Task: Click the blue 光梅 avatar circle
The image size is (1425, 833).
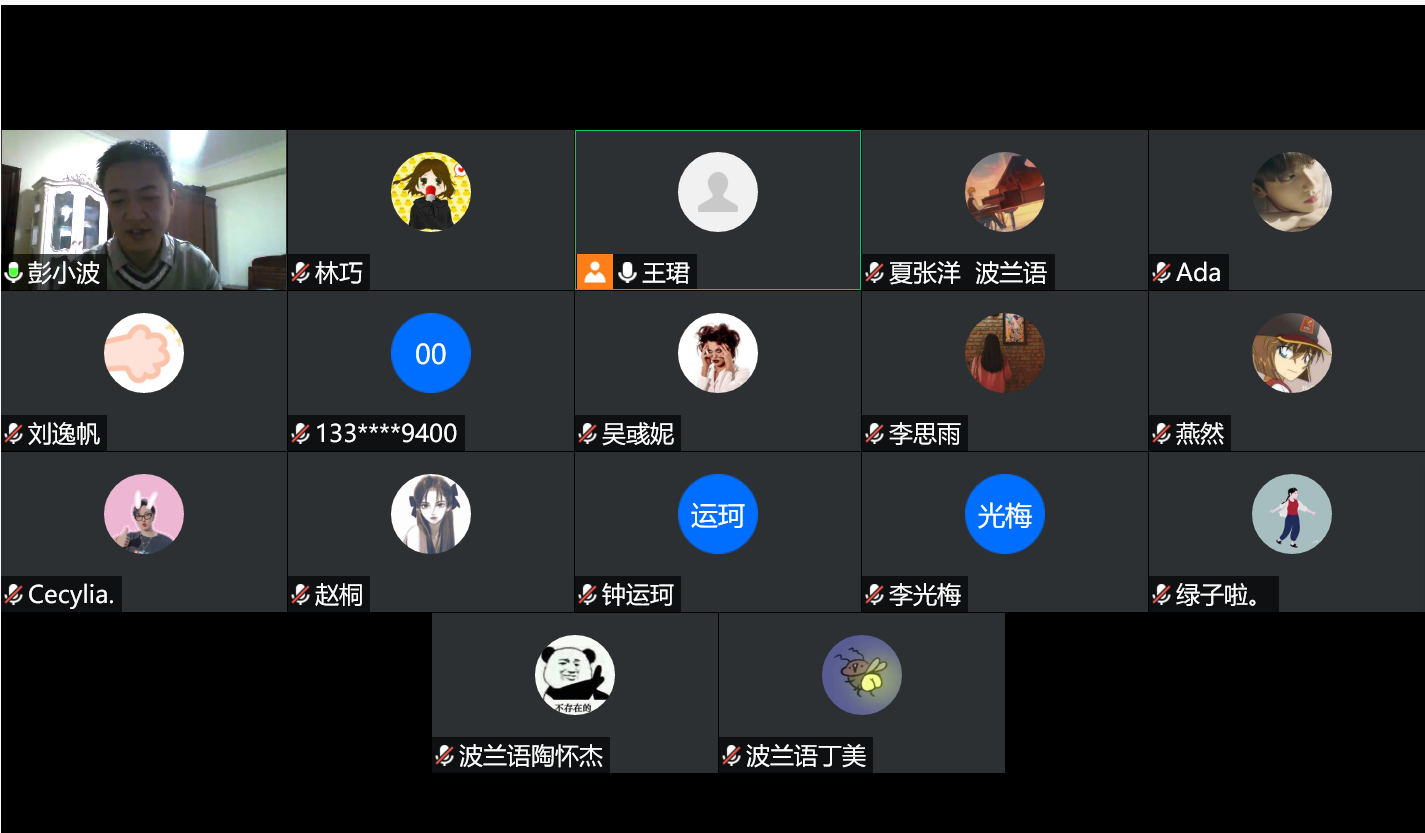Action: (1005, 514)
